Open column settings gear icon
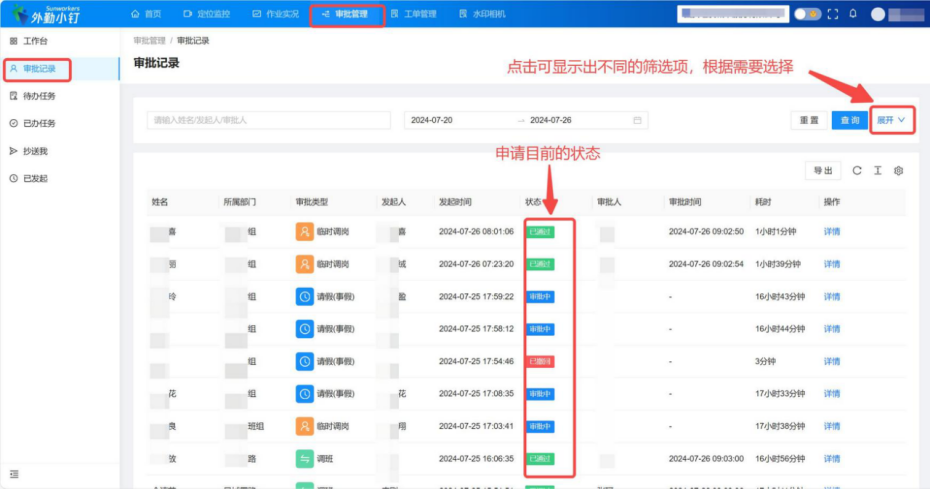Screen dimensions: 931x490 [x=898, y=170]
